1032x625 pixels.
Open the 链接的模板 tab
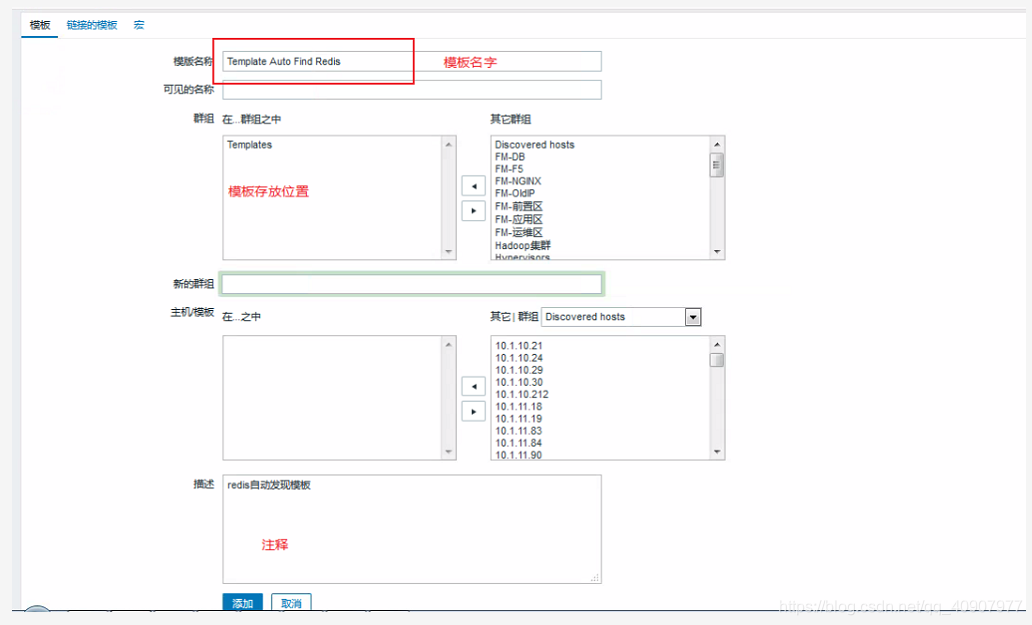92,25
